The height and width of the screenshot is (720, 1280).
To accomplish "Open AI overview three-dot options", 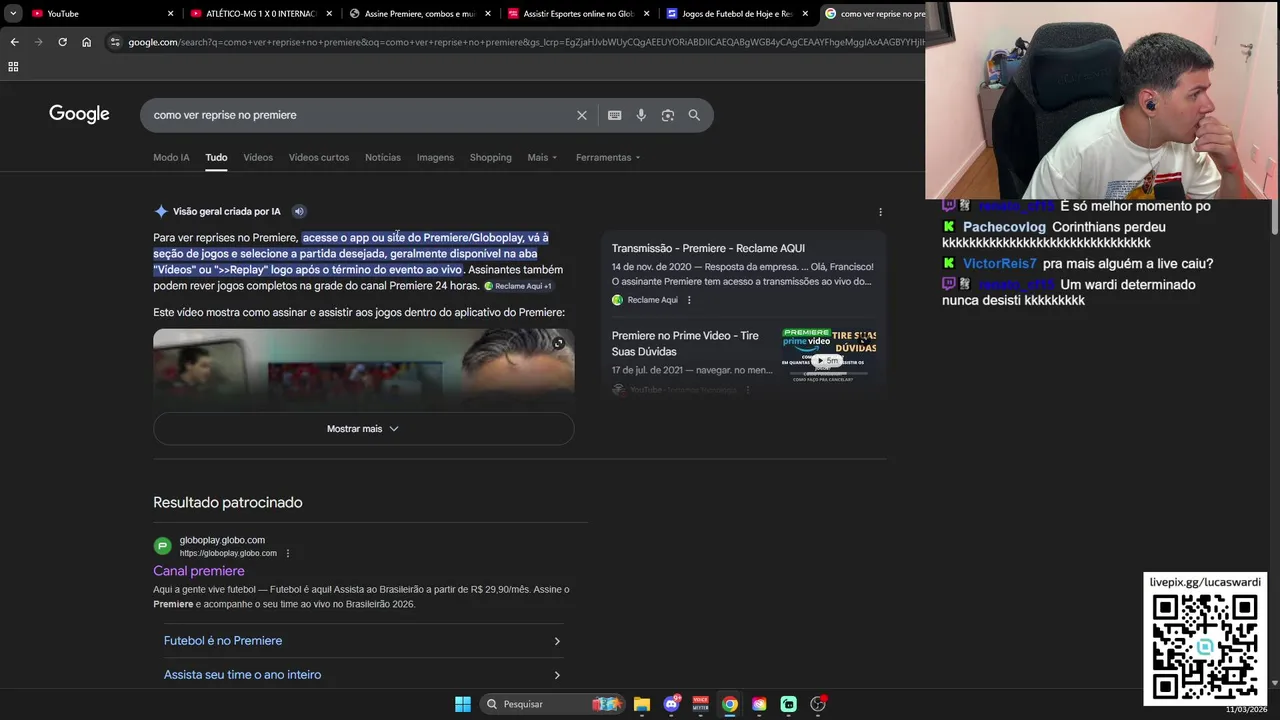I will pyautogui.click(x=880, y=212).
